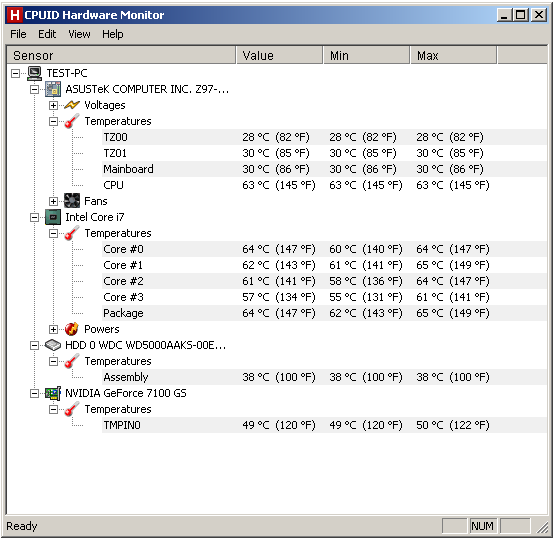Select the Core #0 row
Viewport: 557px width, 544px height.
(324, 249)
